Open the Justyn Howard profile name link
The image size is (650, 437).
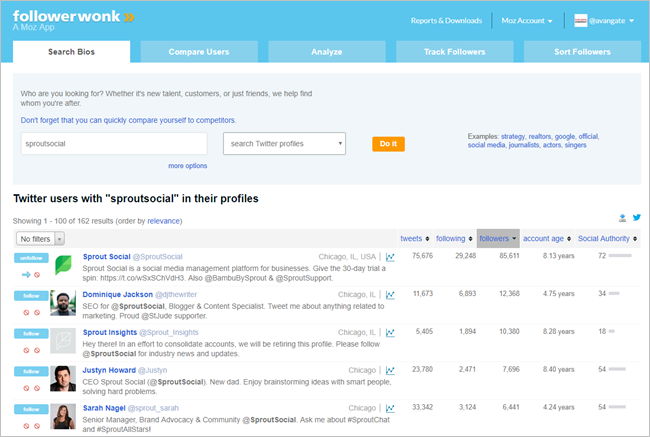point(109,370)
